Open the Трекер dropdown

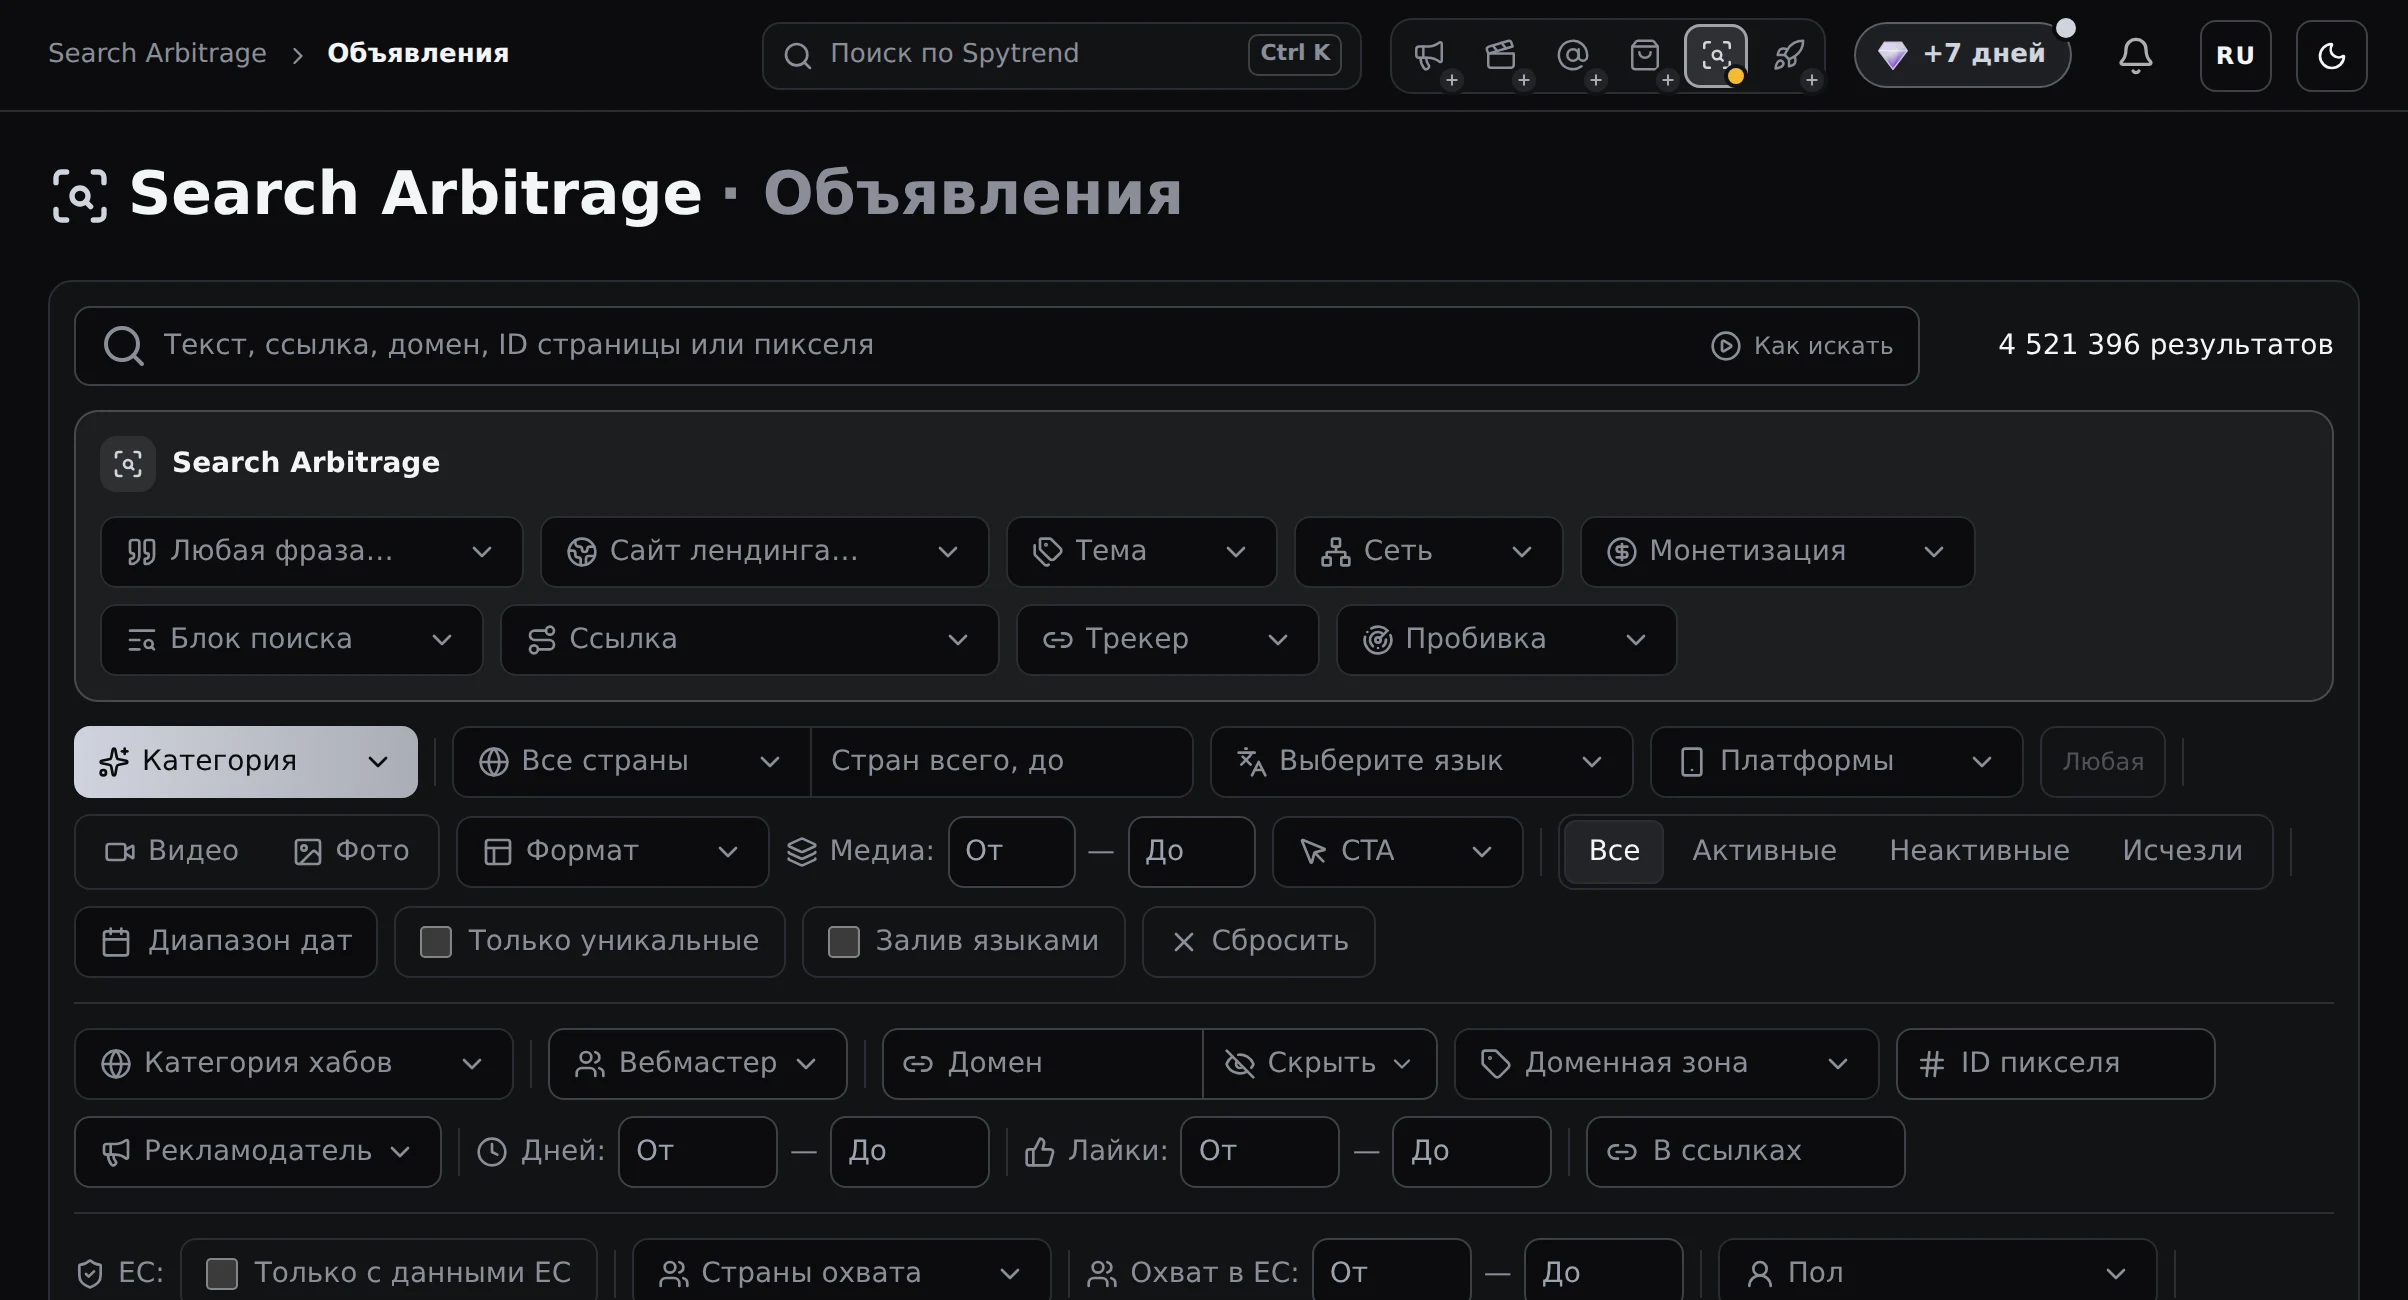[x=1167, y=640]
